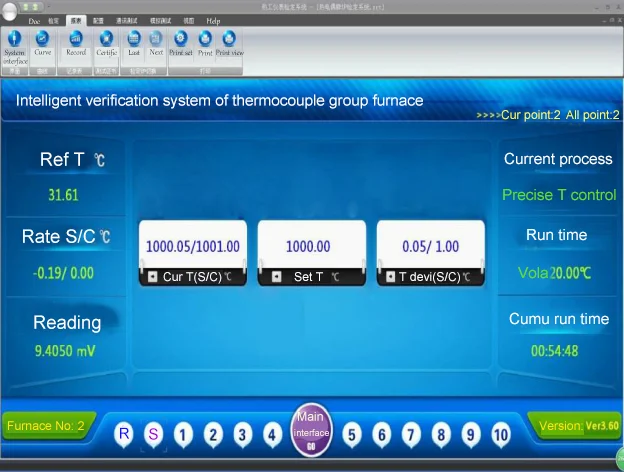Select the R reference channel marker
The height and width of the screenshot is (472, 624).
point(124,434)
